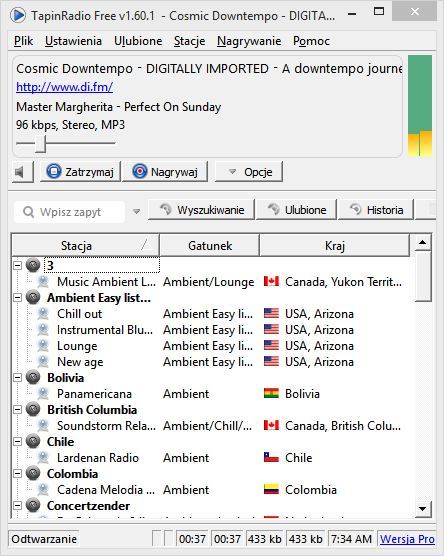The image size is (444, 556).
Task: Click the '7:34 AM' status bar clock
Action: click(351, 539)
